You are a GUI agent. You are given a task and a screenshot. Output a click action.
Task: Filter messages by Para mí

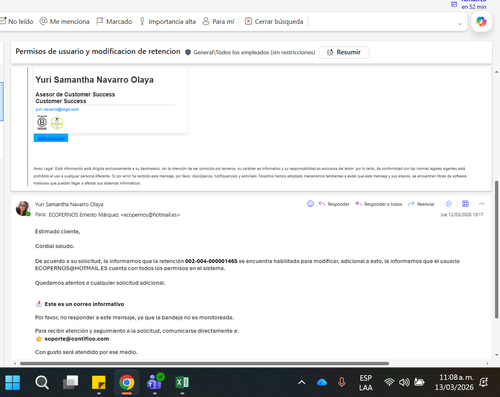[219, 22]
